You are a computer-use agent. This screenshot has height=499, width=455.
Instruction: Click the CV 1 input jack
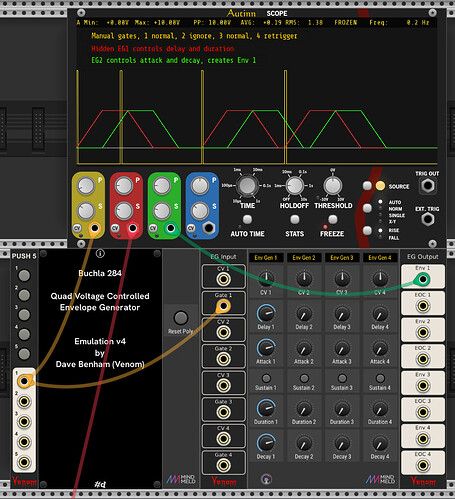[223, 279]
